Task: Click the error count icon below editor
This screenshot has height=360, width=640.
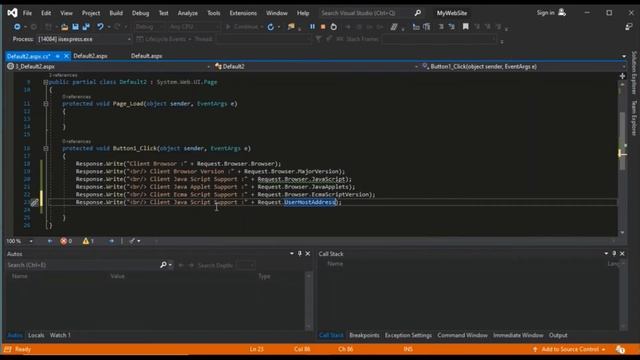Action: (x=63, y=241)
